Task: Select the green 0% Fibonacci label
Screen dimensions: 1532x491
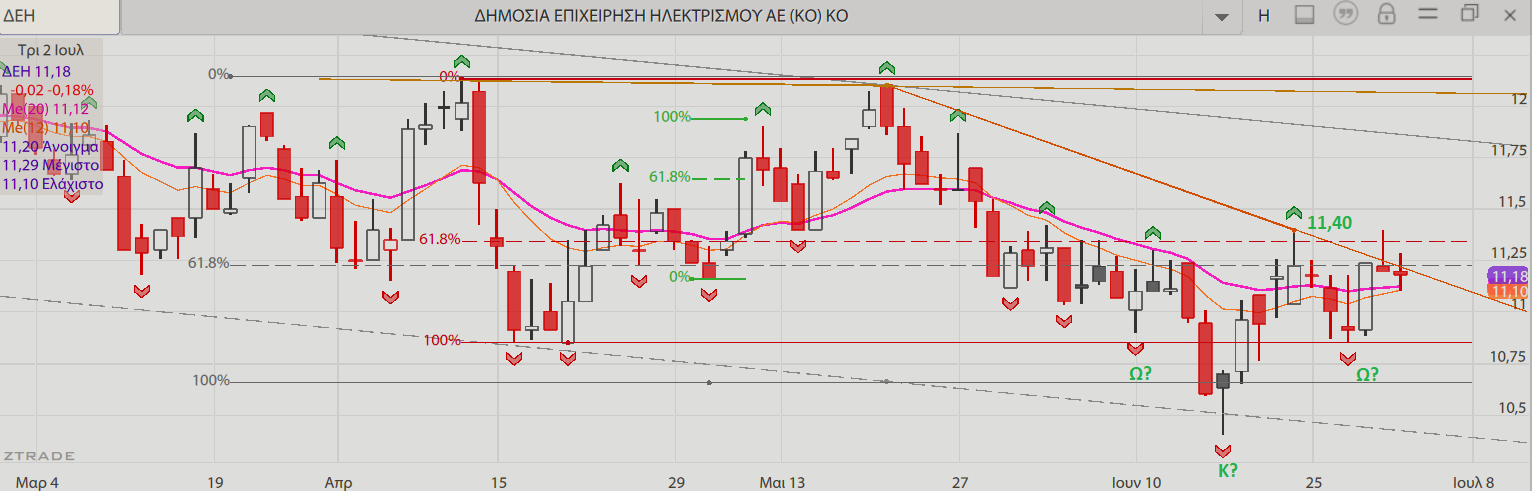Action: tap(680, 276)
